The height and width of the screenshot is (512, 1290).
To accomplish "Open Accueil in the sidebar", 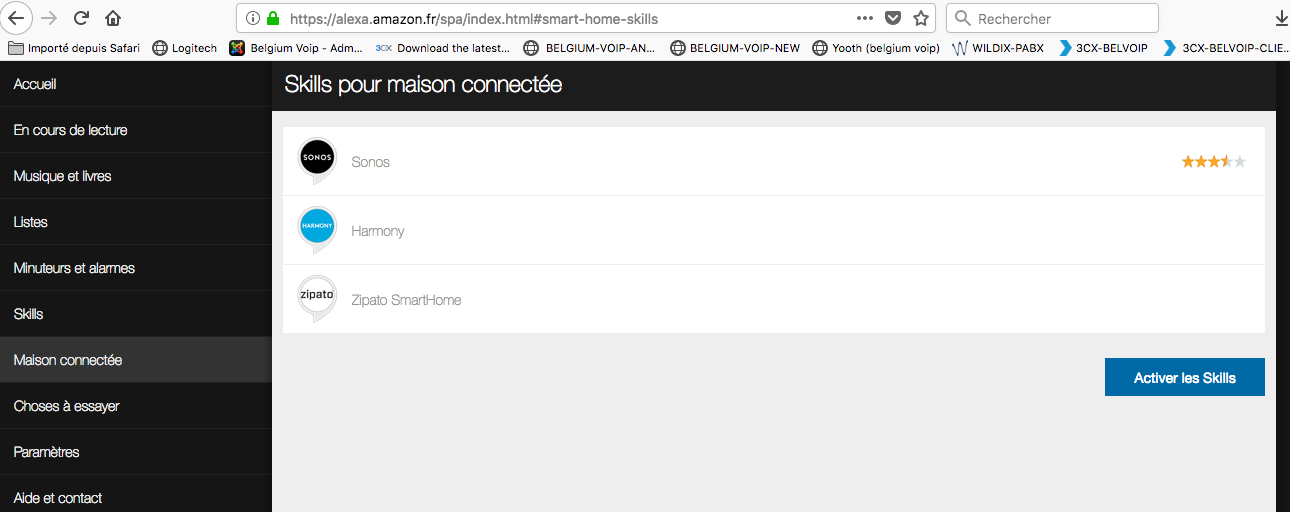I will click(35, 84).
